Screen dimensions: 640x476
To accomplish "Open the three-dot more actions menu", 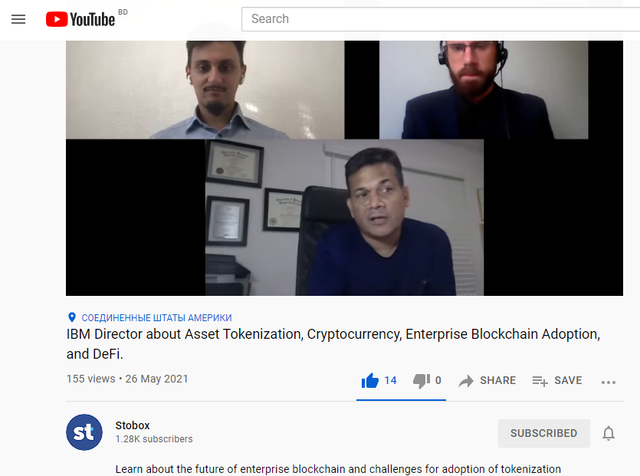I will (x=608, y=382).
